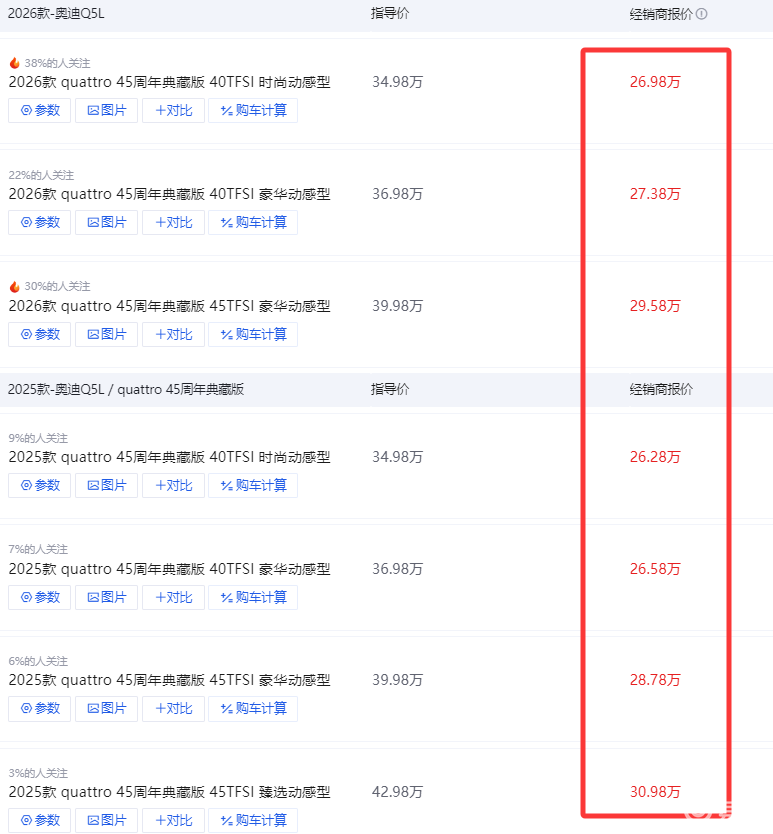Click the info icon beside 经销商报价 header
773x834 pixels.
tap(702, 14)
